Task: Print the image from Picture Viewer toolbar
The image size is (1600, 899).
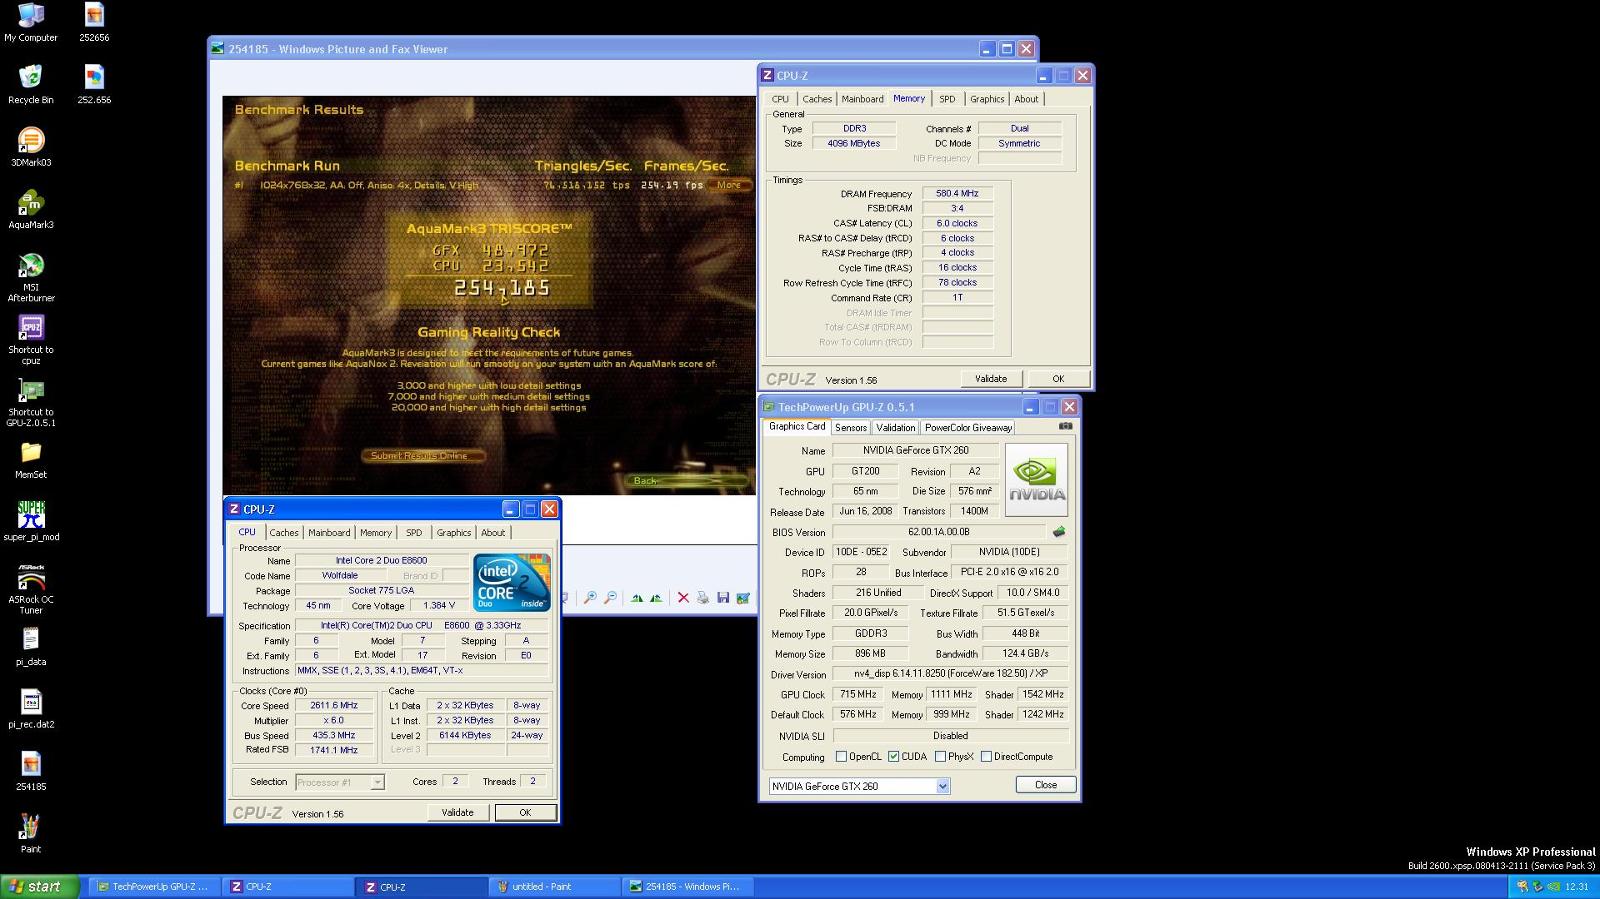Action: (703, 598)
